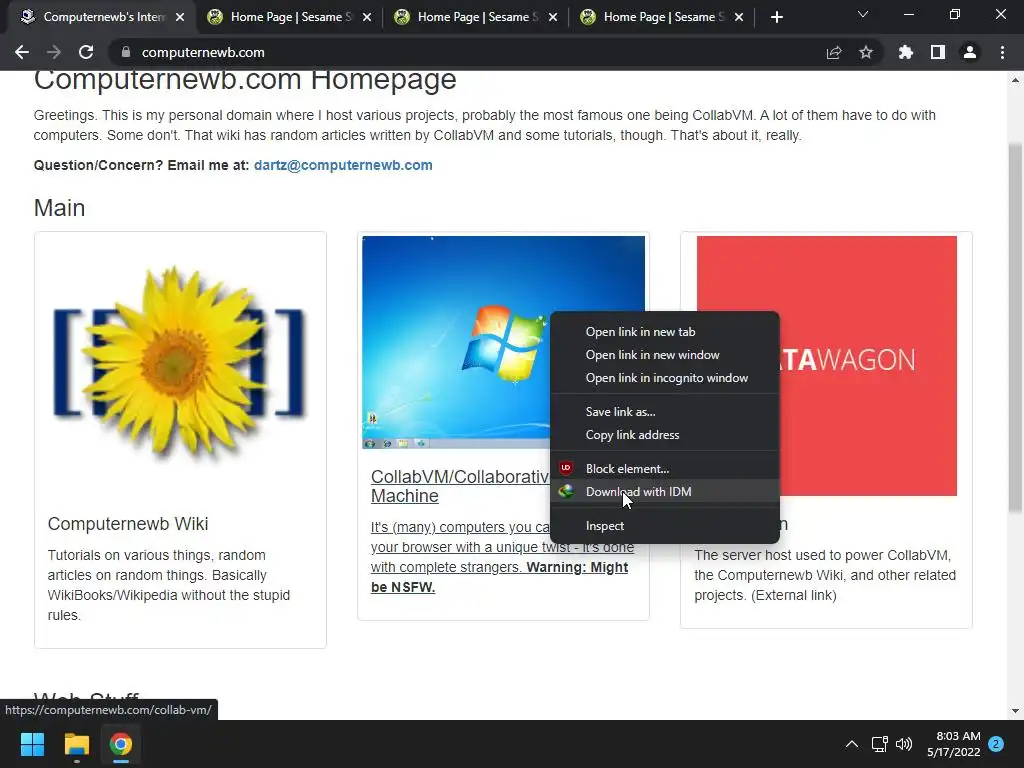Screen dimensions: 1024x768
Task: Click the page vertical scrollbar thumb
Action: coord(1015,327)
